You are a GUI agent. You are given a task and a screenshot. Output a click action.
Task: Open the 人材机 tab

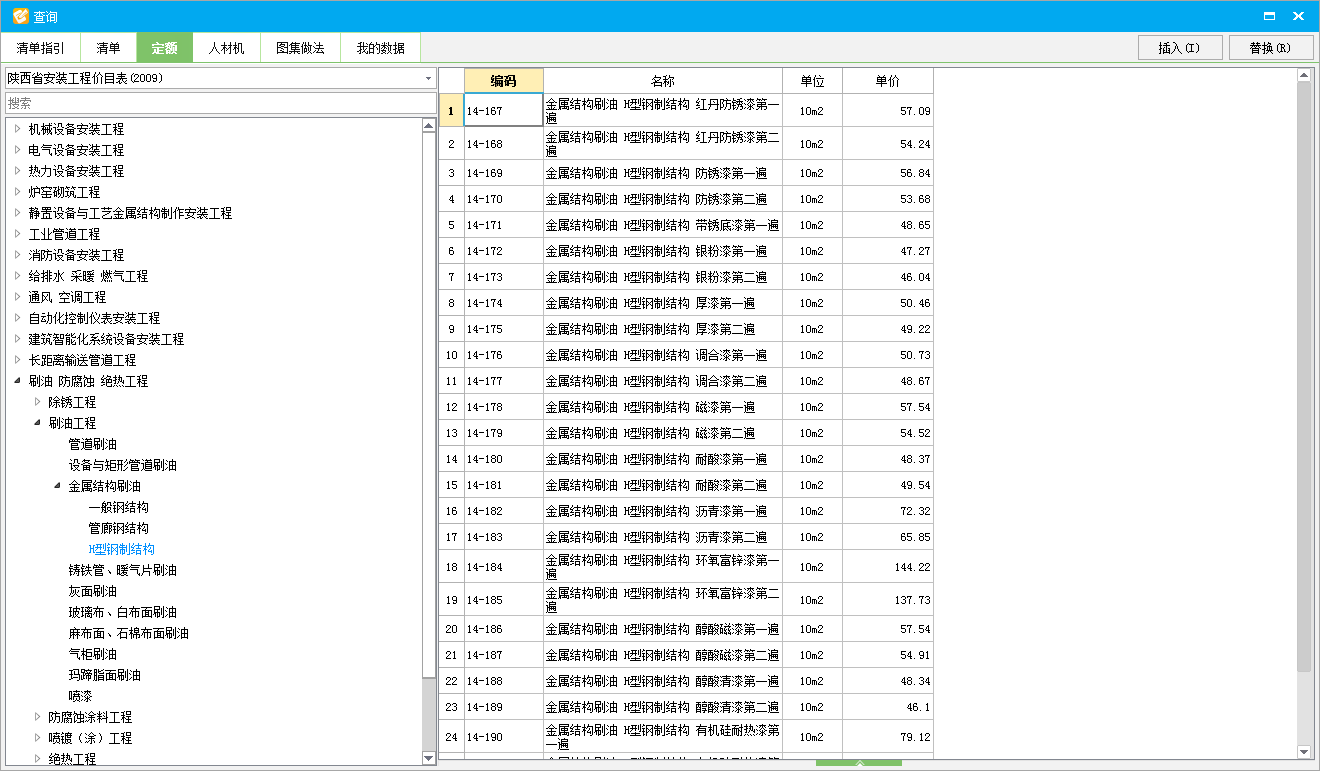click(x=227, y=48)
